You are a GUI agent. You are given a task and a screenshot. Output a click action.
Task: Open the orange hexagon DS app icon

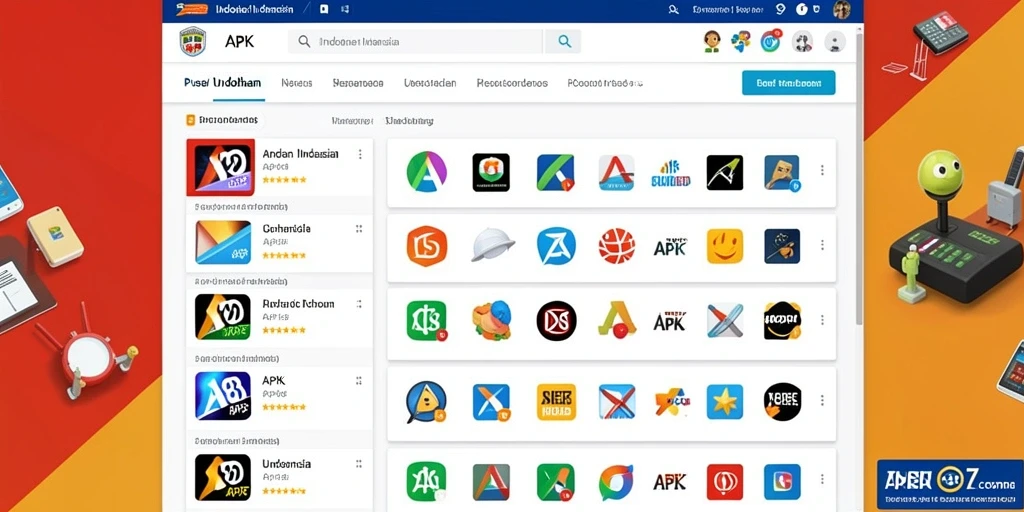pos(426,246)
